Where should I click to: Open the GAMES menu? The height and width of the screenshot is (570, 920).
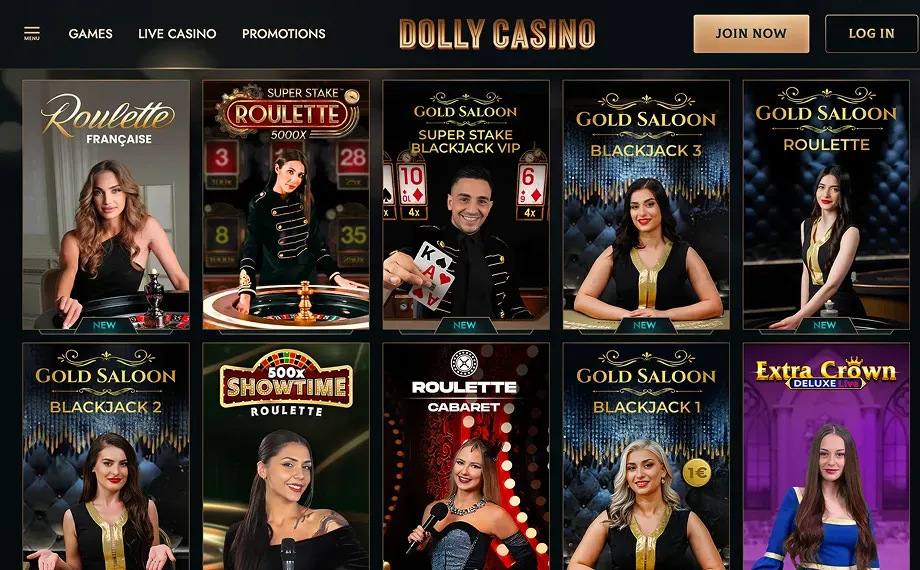[x=90, y=33]
